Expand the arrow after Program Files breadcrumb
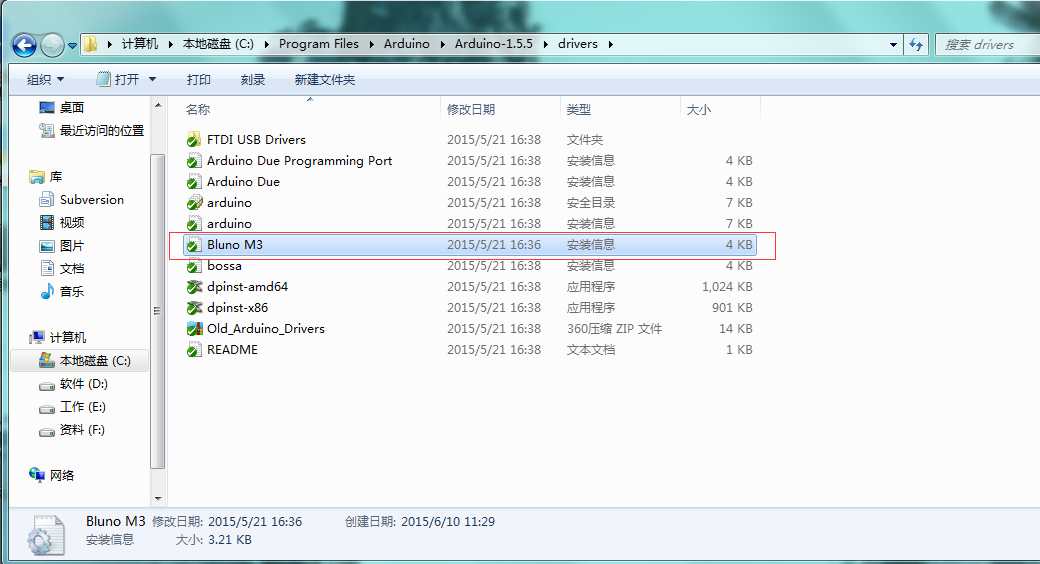This screenshot has height=564, width=1040. point(371,44)
